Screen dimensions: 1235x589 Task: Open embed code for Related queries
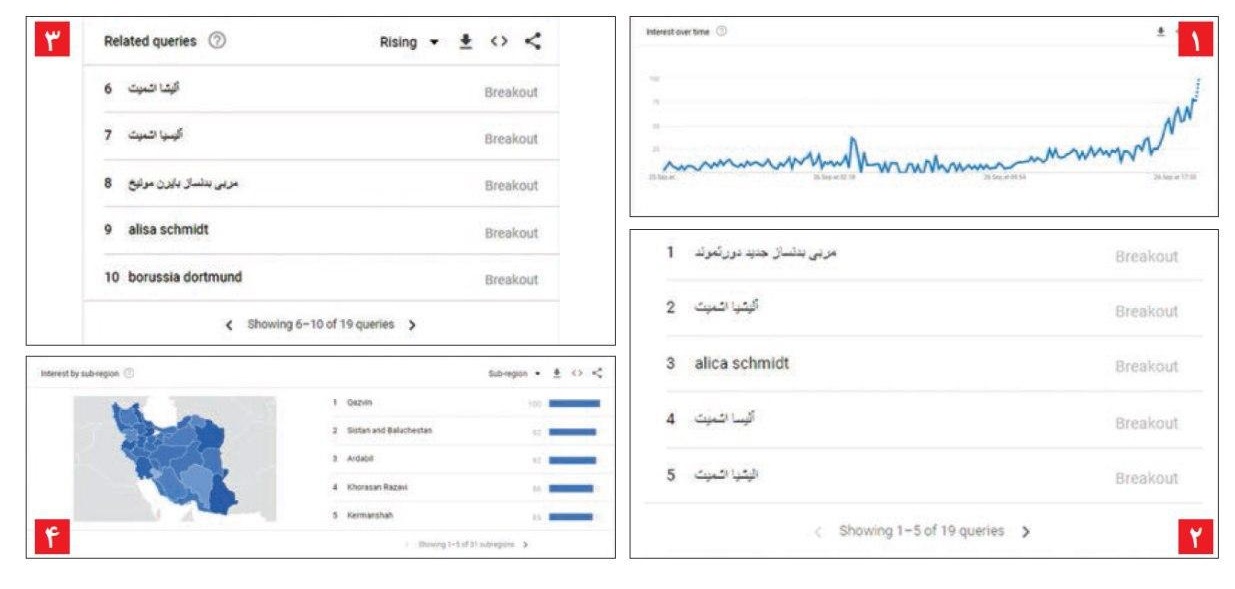(x=499, y=41)
